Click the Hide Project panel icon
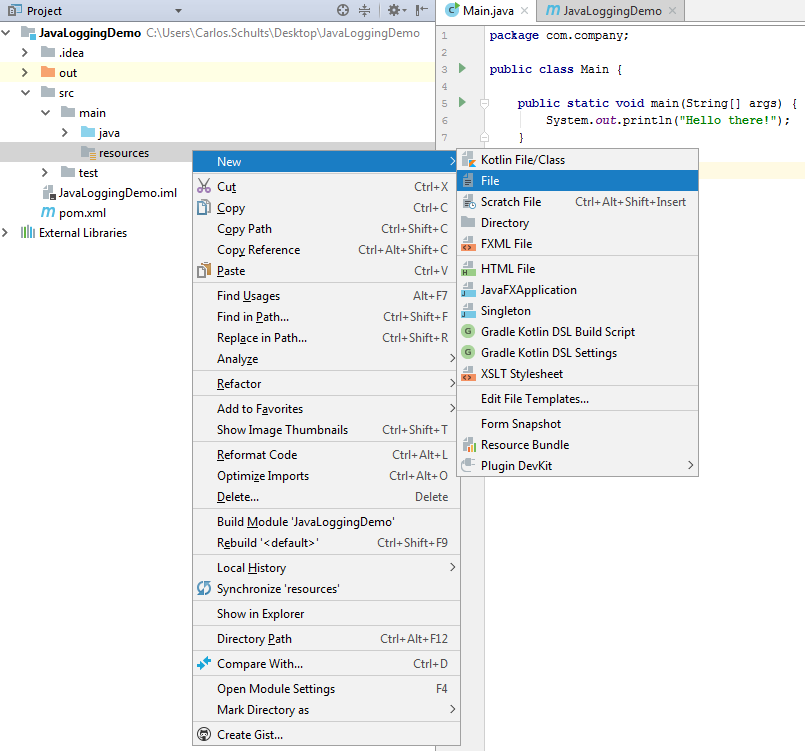This screenshot has height=751, width=805. click(x=422, y=11)
